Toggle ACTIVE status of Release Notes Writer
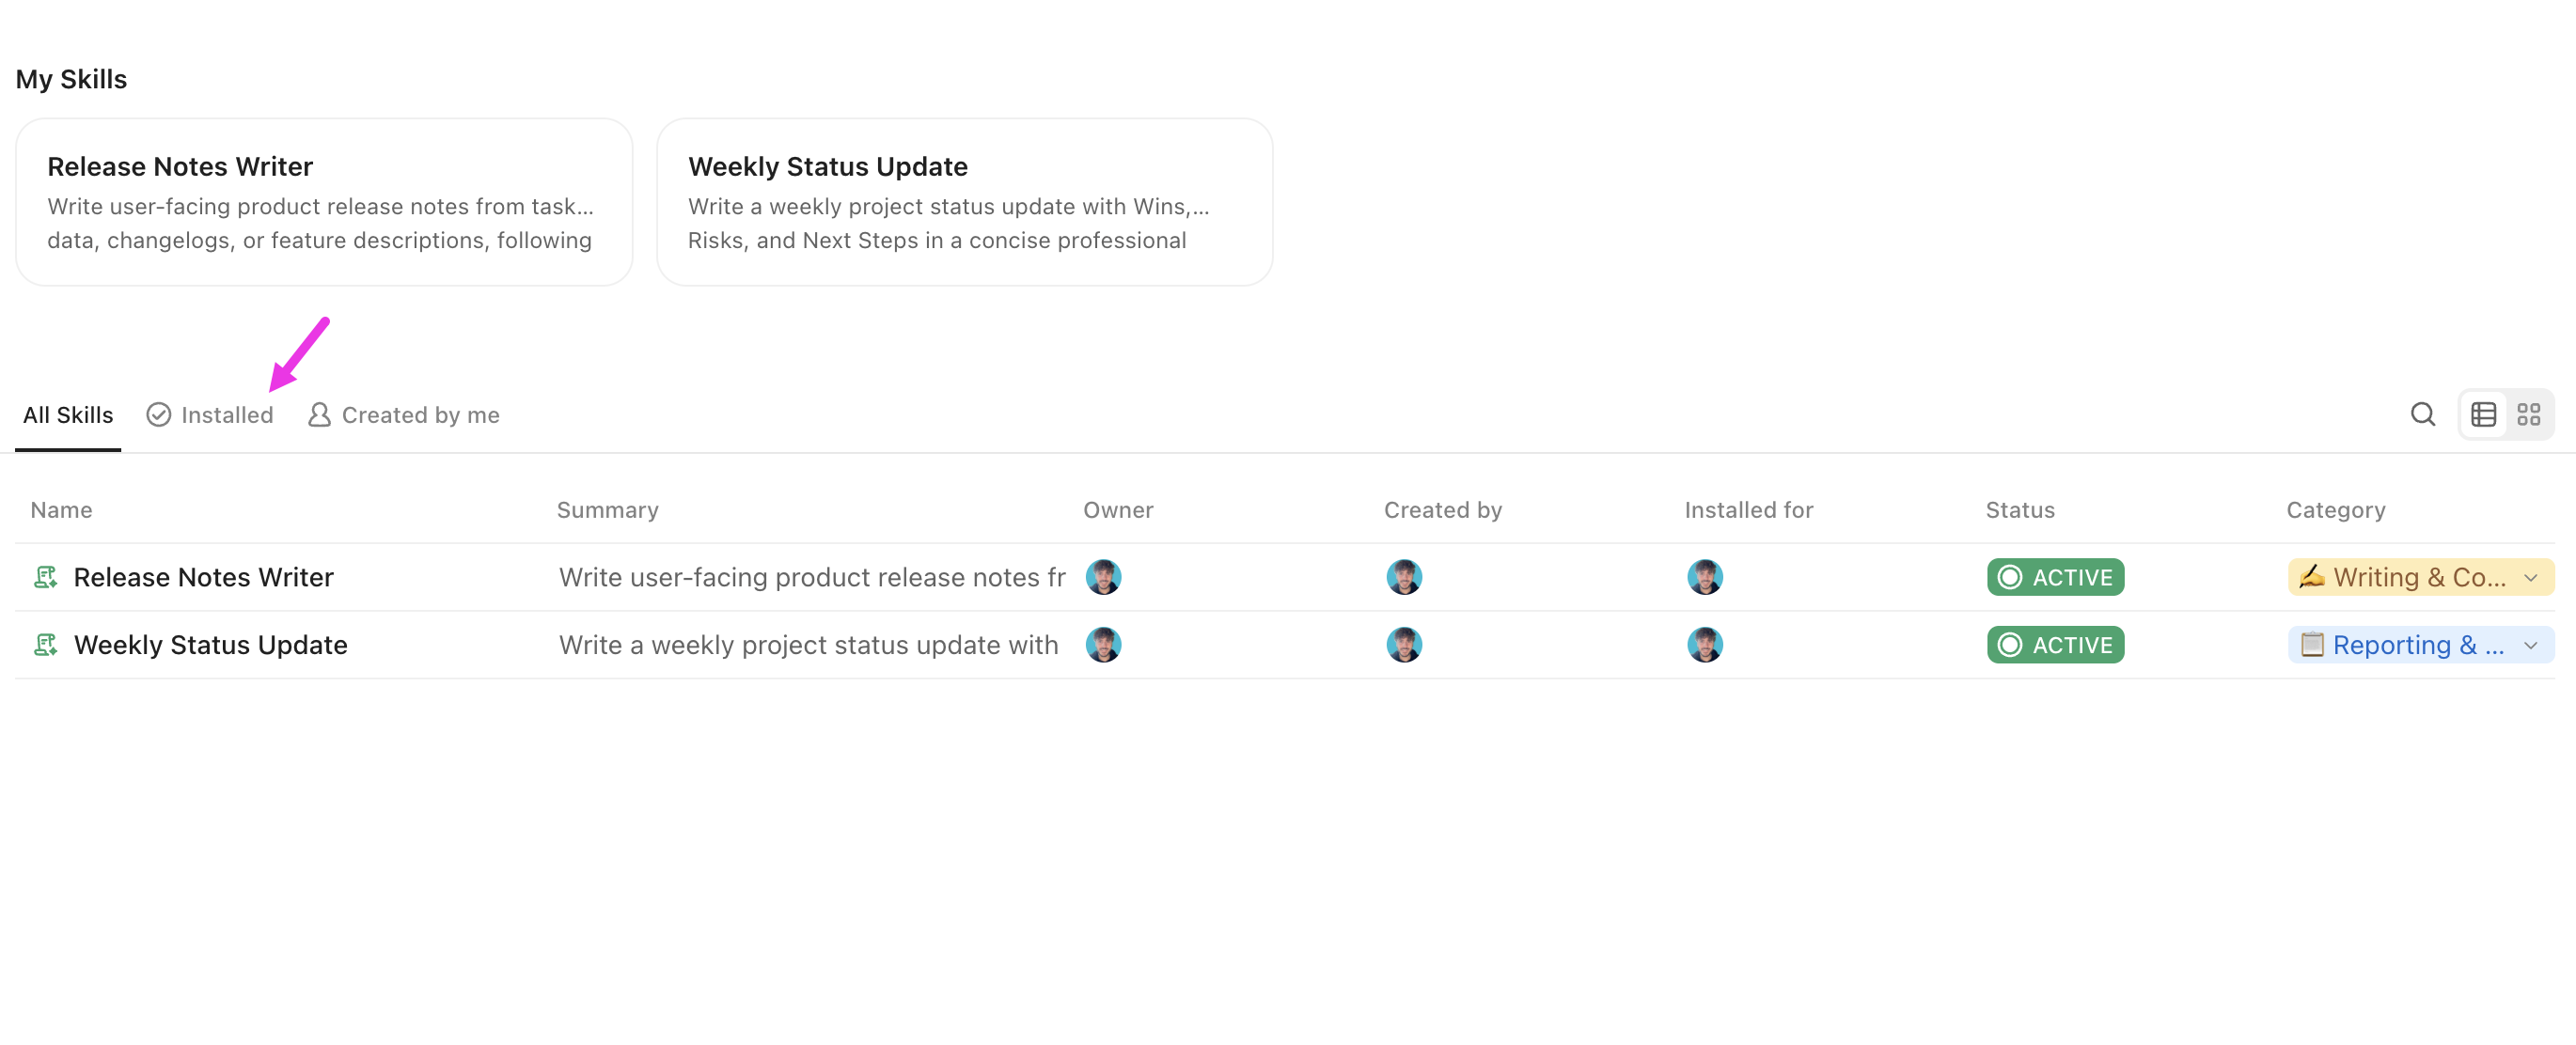2576x1045 pixels. pos(2055,577)
